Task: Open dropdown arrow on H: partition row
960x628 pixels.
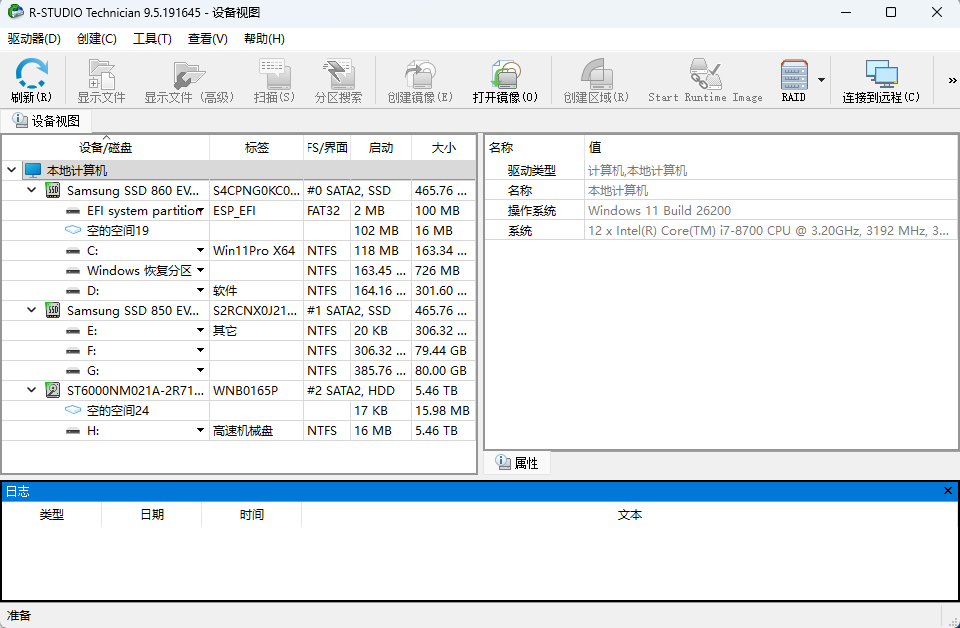Action: click(200, 430)
